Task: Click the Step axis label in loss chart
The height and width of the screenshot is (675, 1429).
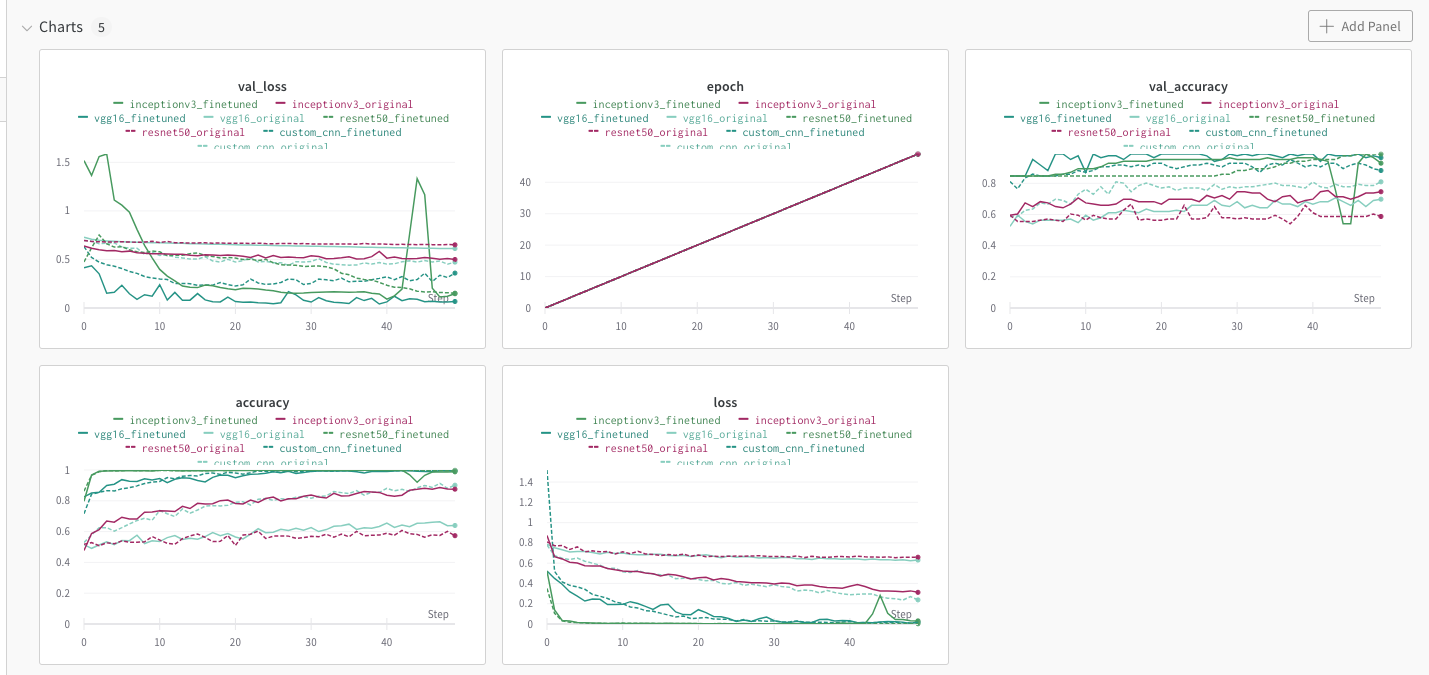Action: (901, 614)
